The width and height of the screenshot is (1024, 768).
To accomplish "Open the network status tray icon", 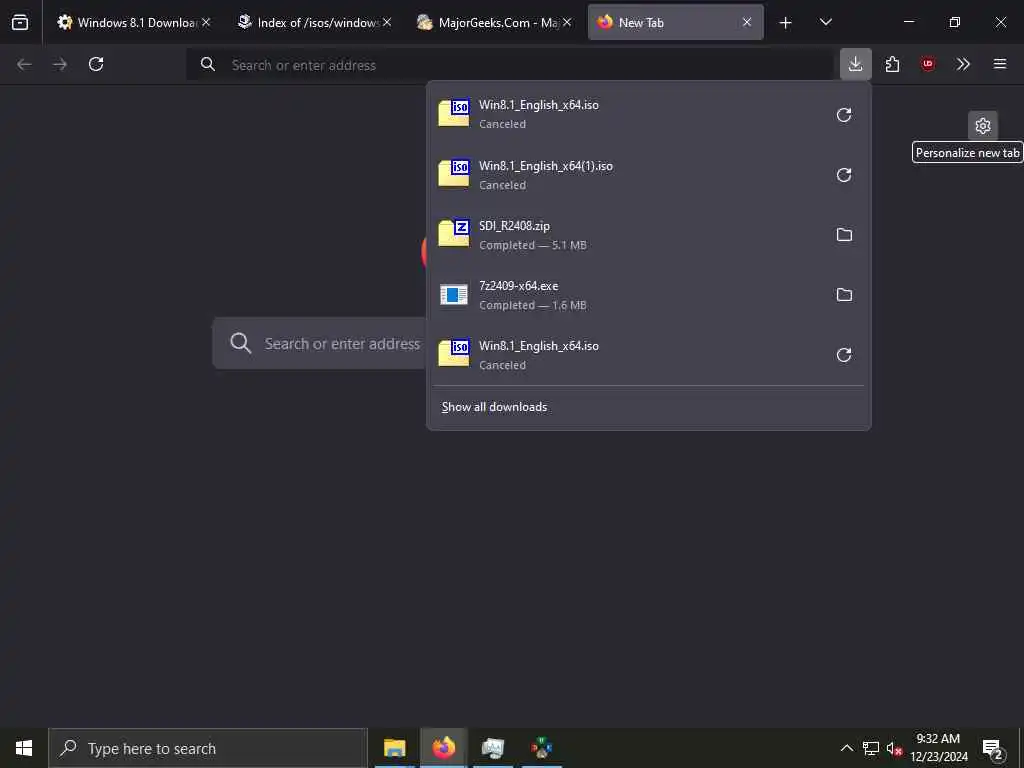I will pos(871,748).
